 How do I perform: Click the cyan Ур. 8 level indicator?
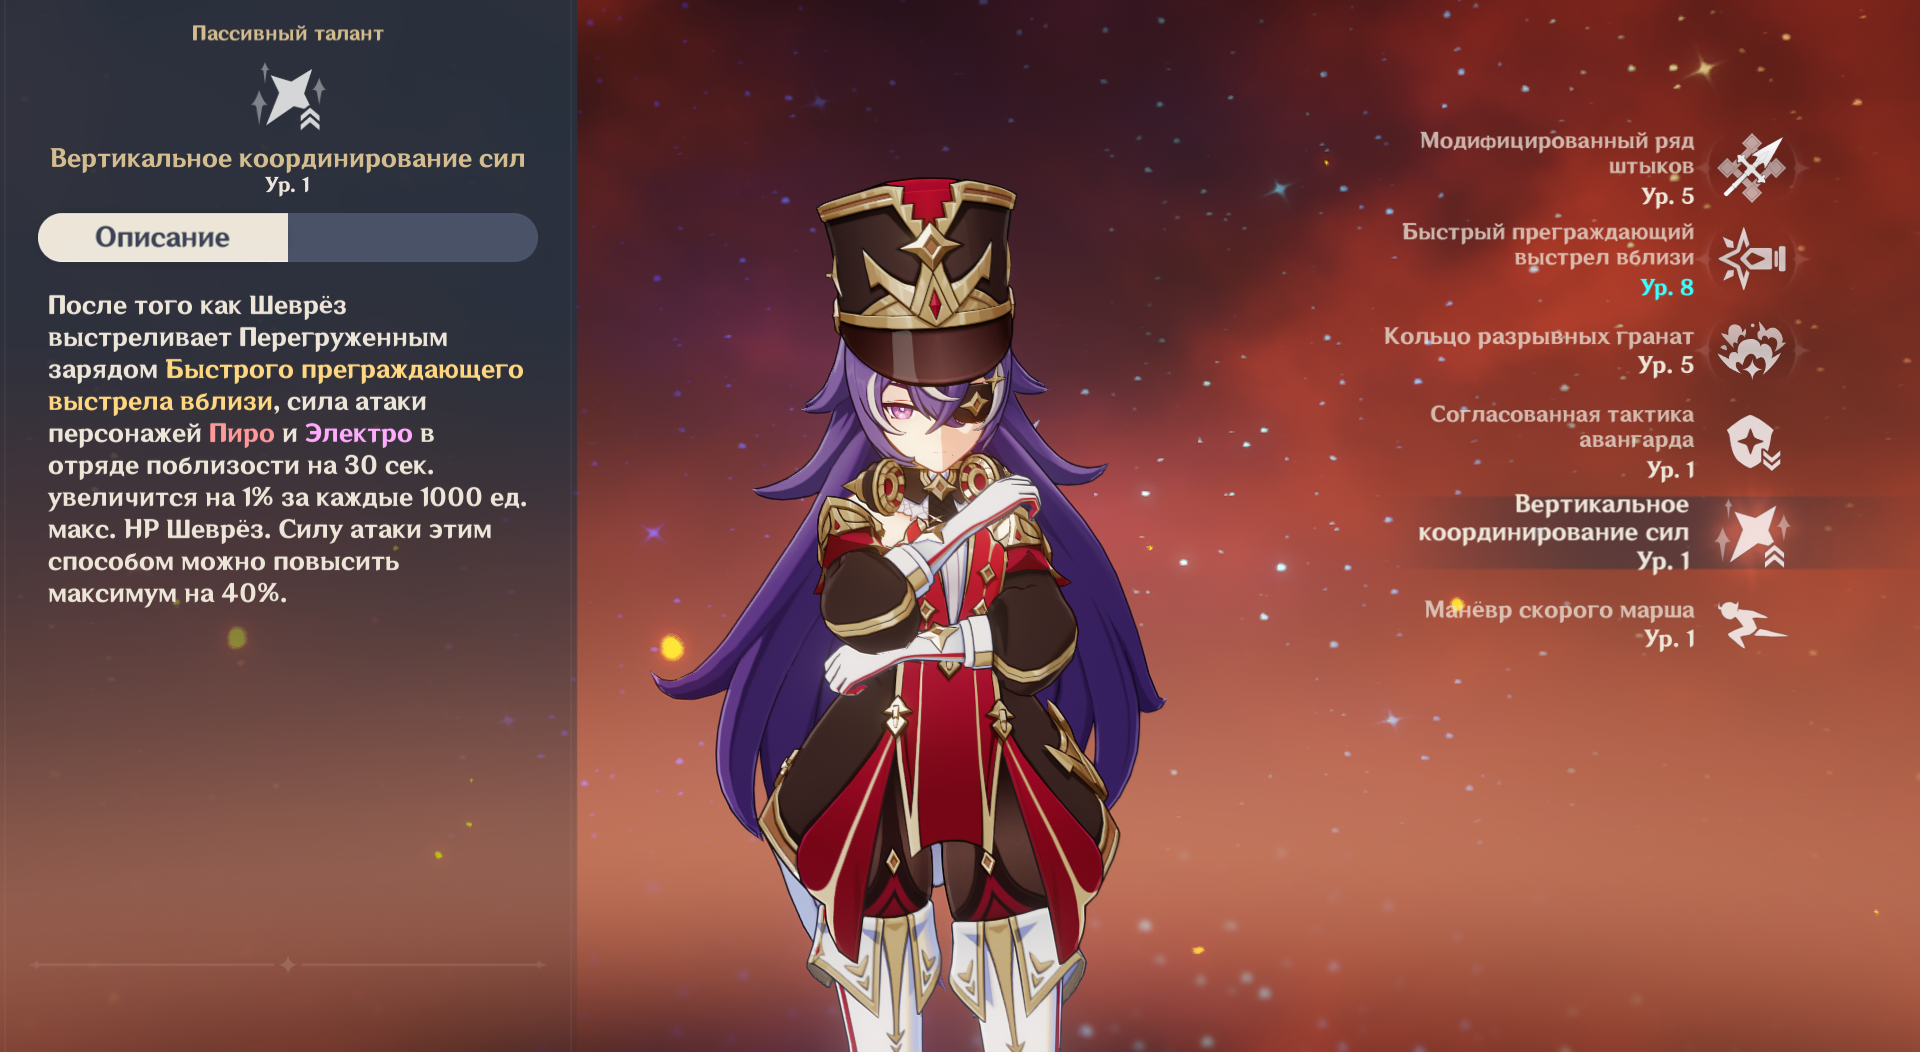1667,288
